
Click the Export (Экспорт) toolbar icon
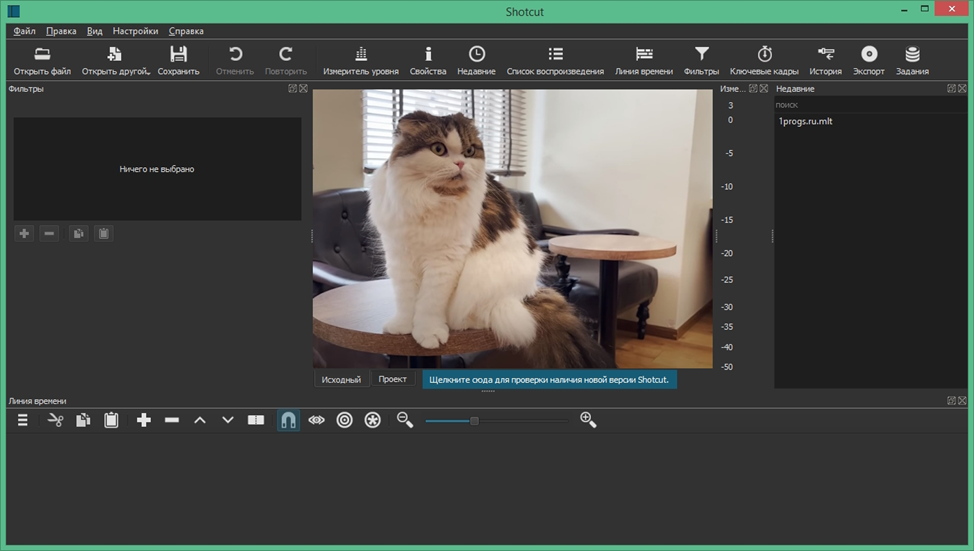pyautogui.click(x=868, y=60)
